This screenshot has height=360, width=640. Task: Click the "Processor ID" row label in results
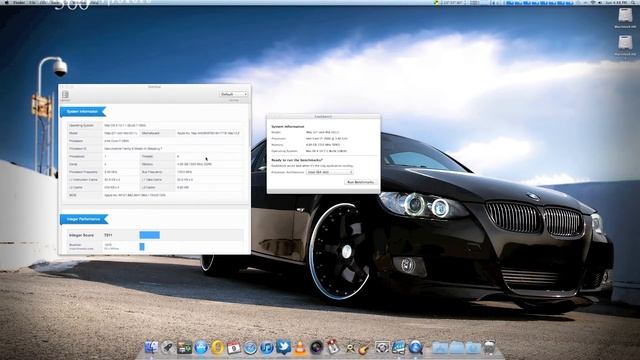[x=78, y=149]
